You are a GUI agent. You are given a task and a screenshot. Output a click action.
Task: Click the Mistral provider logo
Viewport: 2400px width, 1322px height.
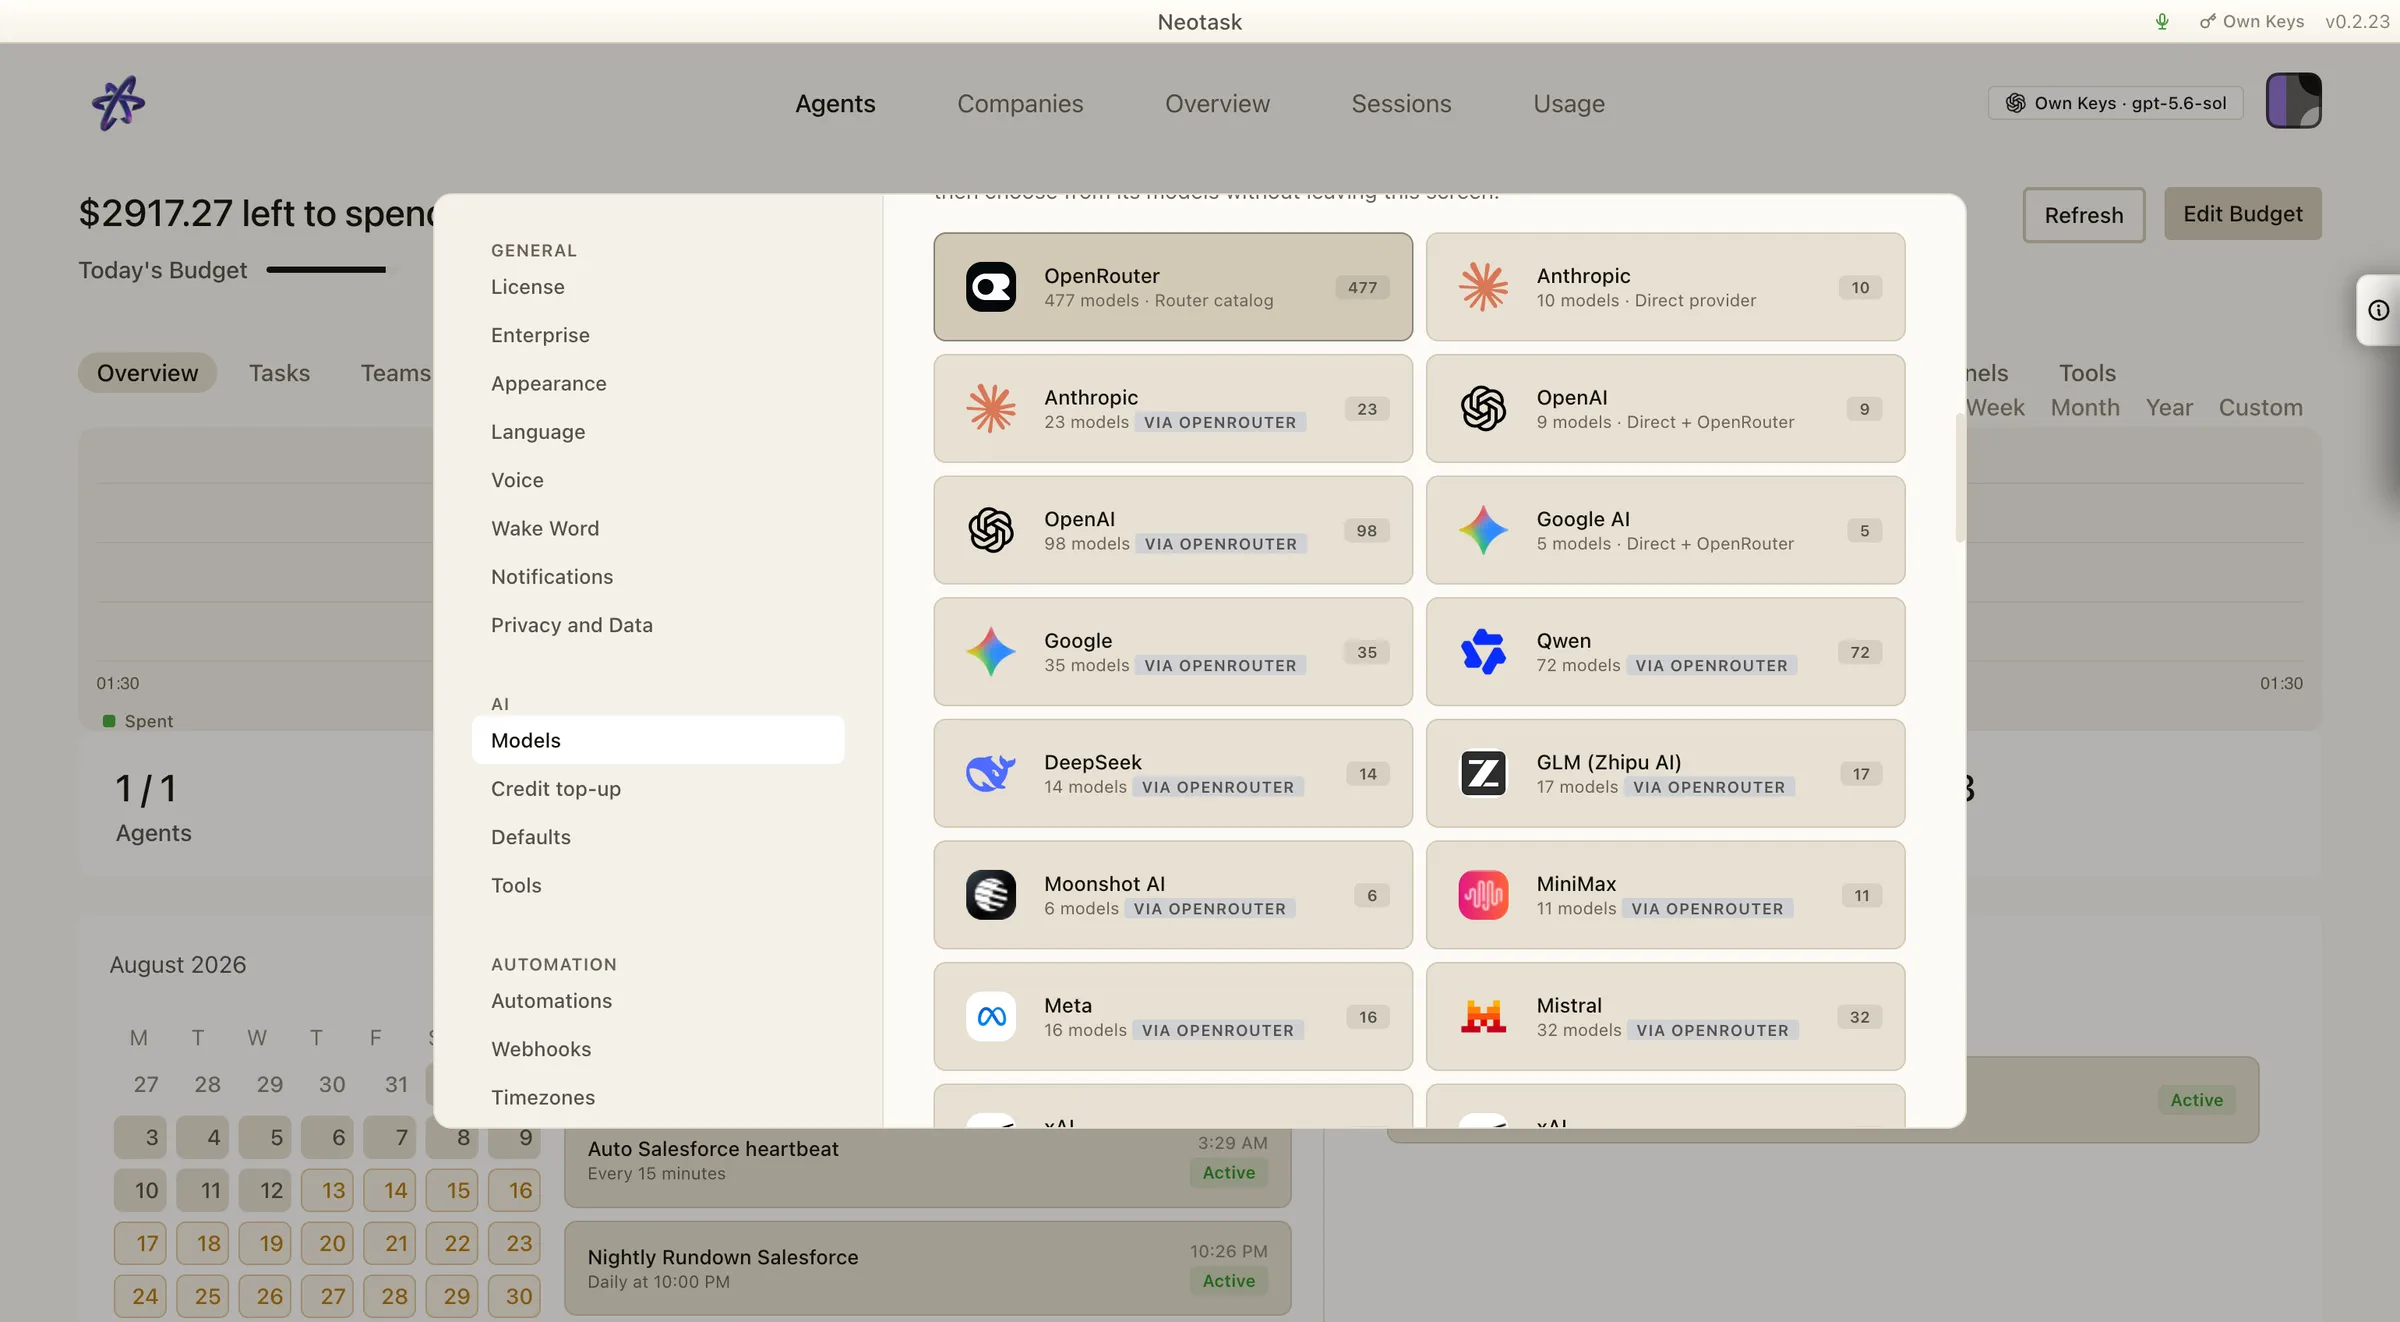click(1483, 1017)
